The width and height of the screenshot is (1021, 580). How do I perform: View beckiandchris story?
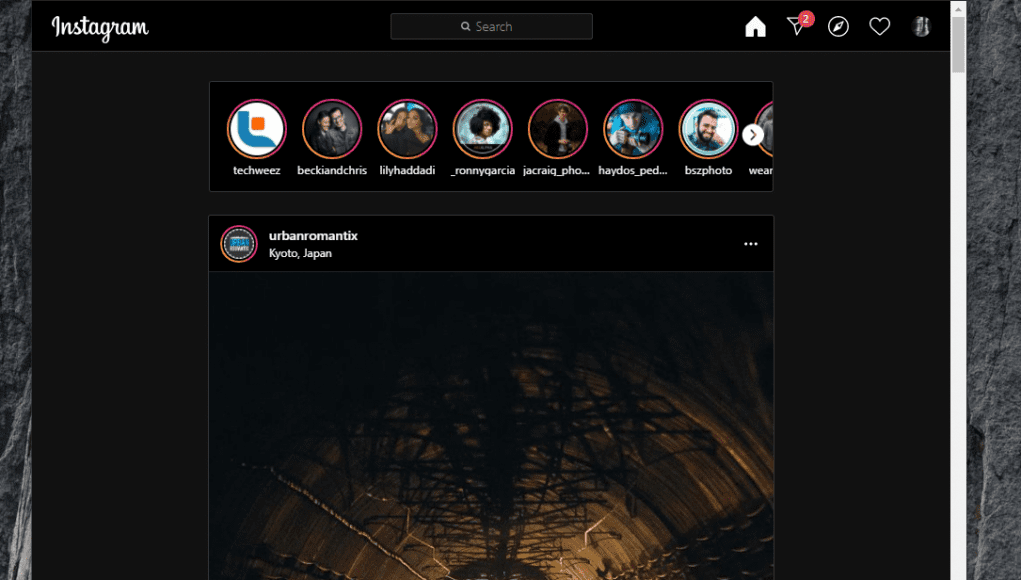[332, 129]
